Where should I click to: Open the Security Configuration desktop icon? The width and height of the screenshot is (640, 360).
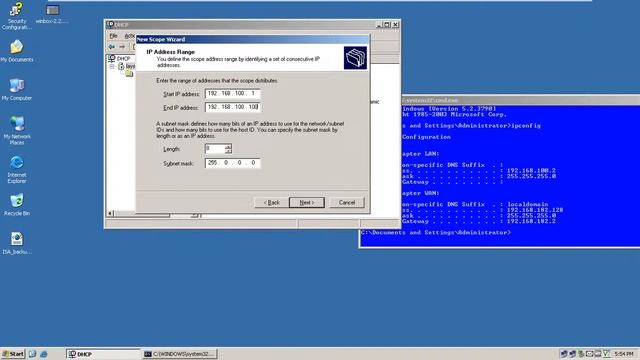click(16, 16)
